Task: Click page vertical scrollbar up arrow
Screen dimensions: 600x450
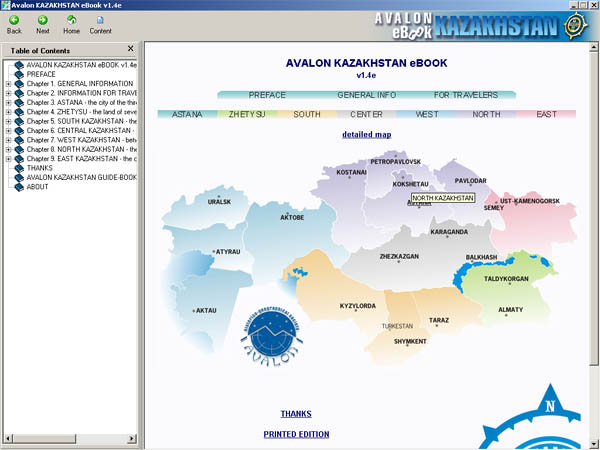Action: 593,48
